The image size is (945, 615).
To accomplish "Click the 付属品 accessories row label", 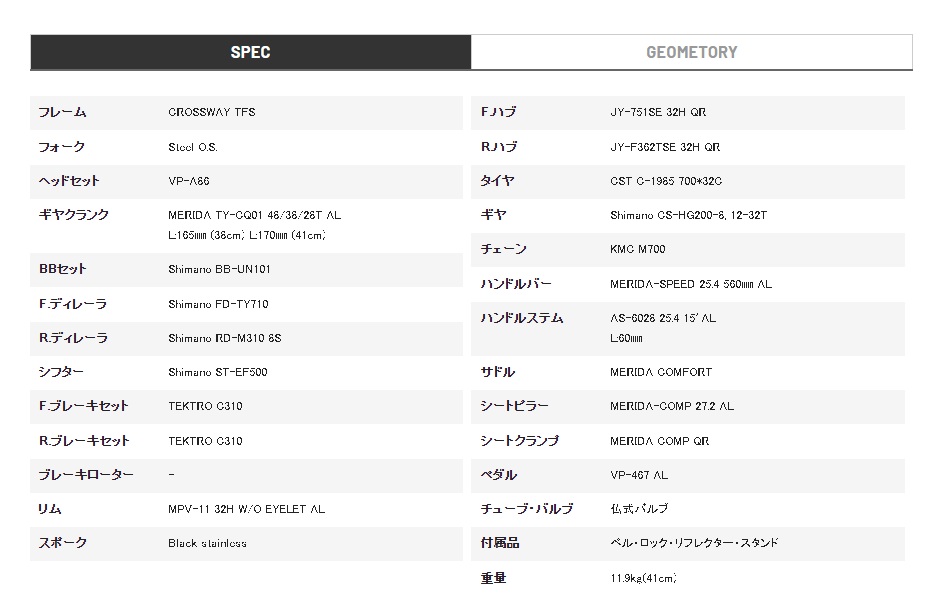I will point(500,543).
